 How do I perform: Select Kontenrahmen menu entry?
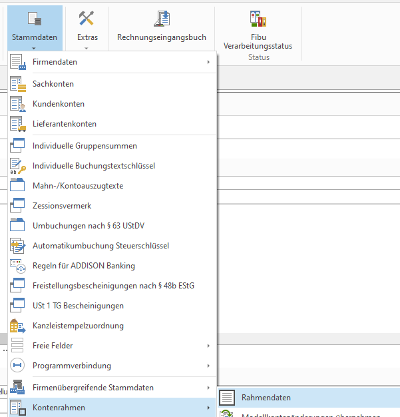(112, 407)
